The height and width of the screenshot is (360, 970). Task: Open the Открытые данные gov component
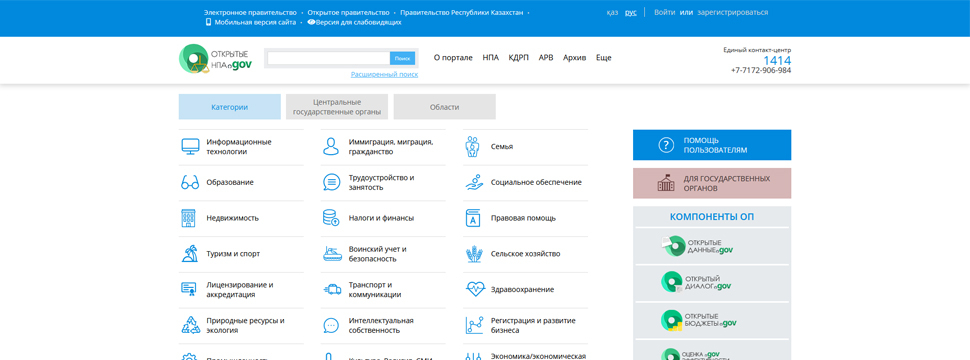[x=698, y=246]
